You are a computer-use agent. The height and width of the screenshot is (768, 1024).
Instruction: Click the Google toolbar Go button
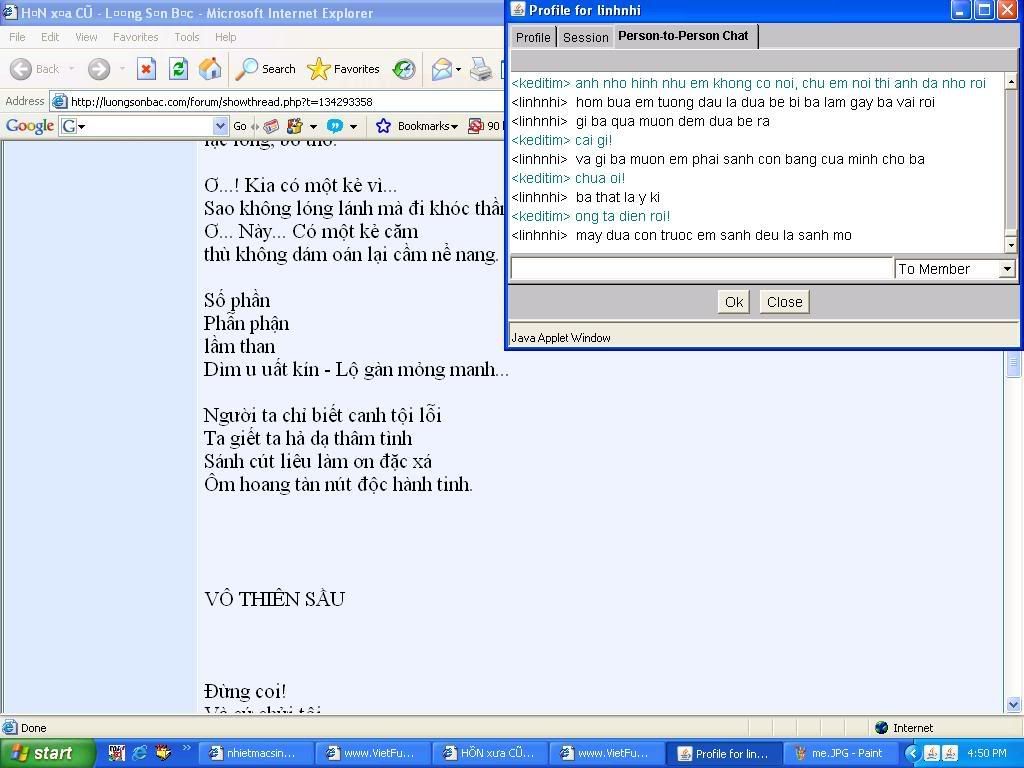coord(240,126)
